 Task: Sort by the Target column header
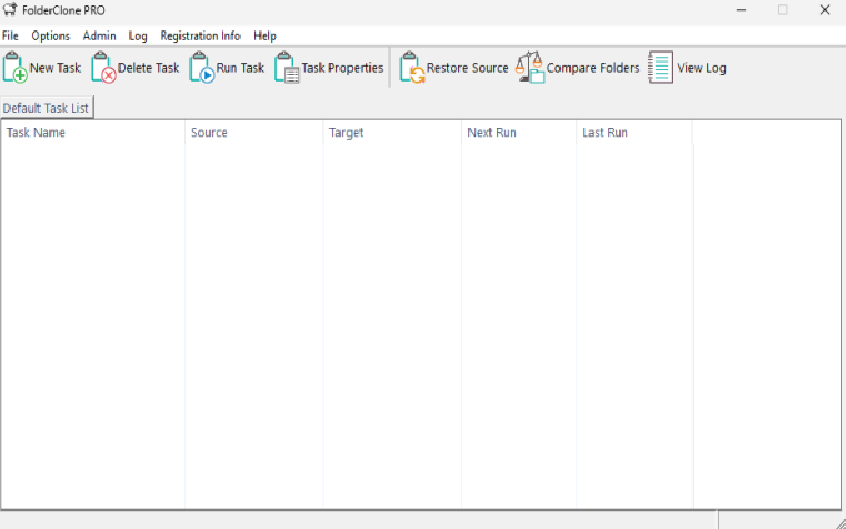[392, 133]
